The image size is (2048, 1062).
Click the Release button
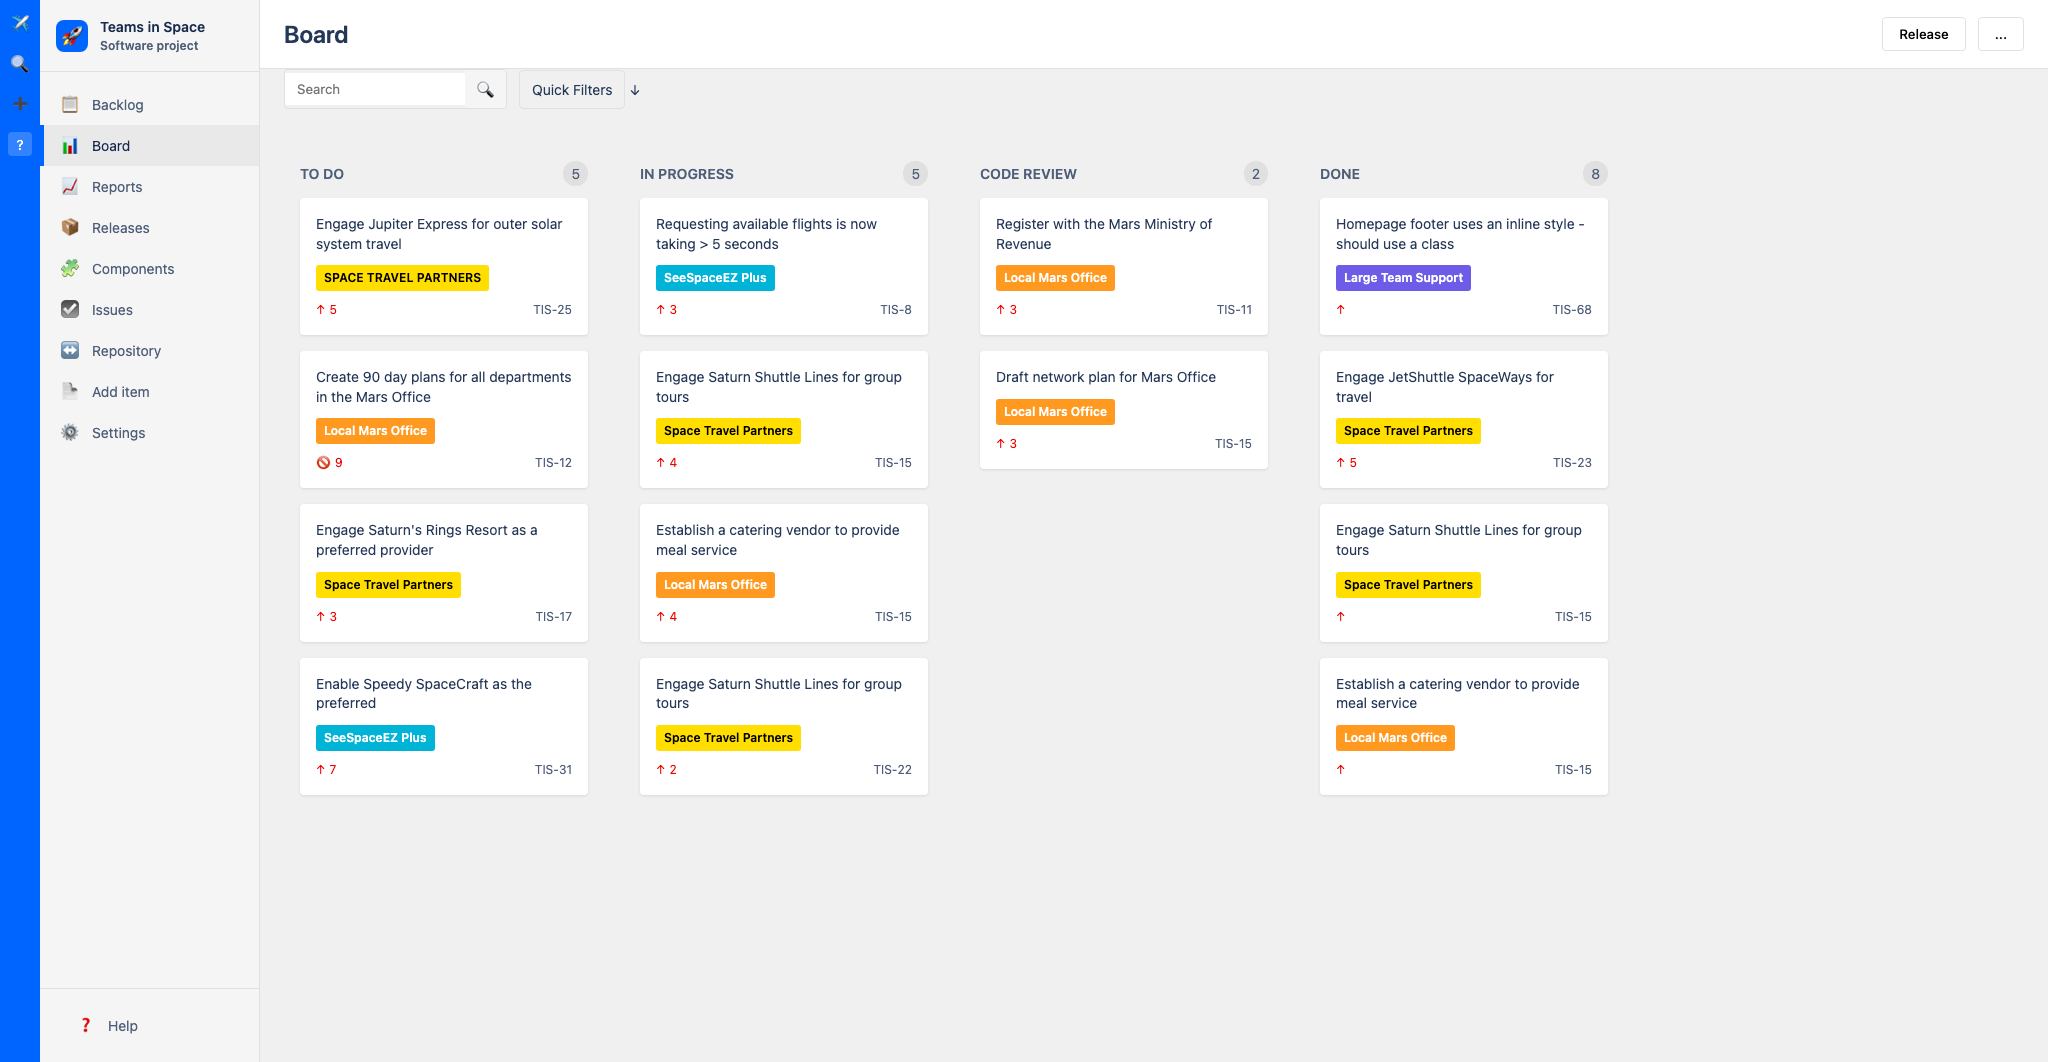(1923, 34)
